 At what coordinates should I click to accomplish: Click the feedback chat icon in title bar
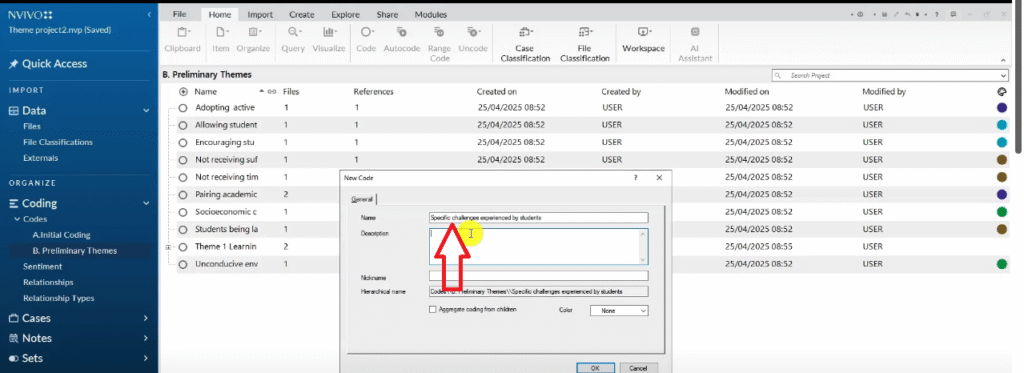[953, 14]
